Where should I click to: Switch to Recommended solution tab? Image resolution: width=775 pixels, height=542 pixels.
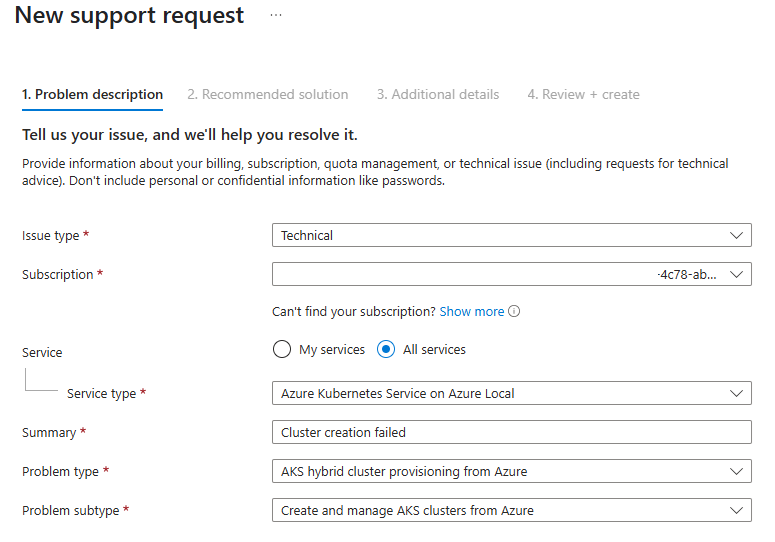pyautogui.click(x=267, y=94)
